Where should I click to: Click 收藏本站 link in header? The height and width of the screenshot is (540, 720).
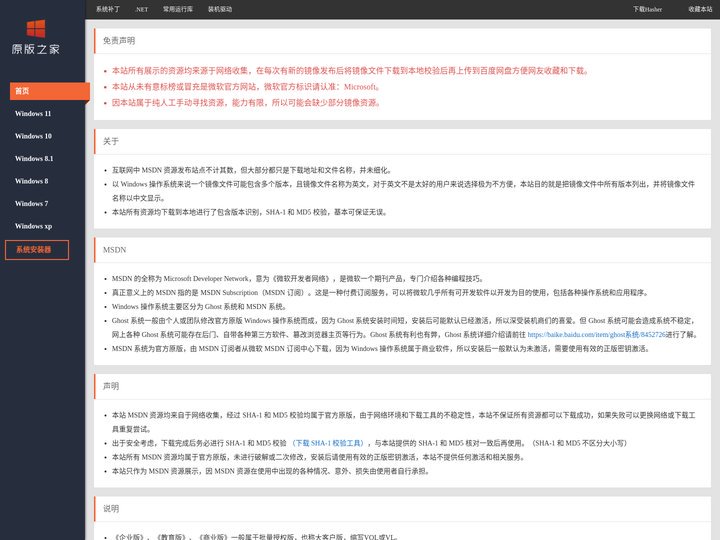[700, 9]
